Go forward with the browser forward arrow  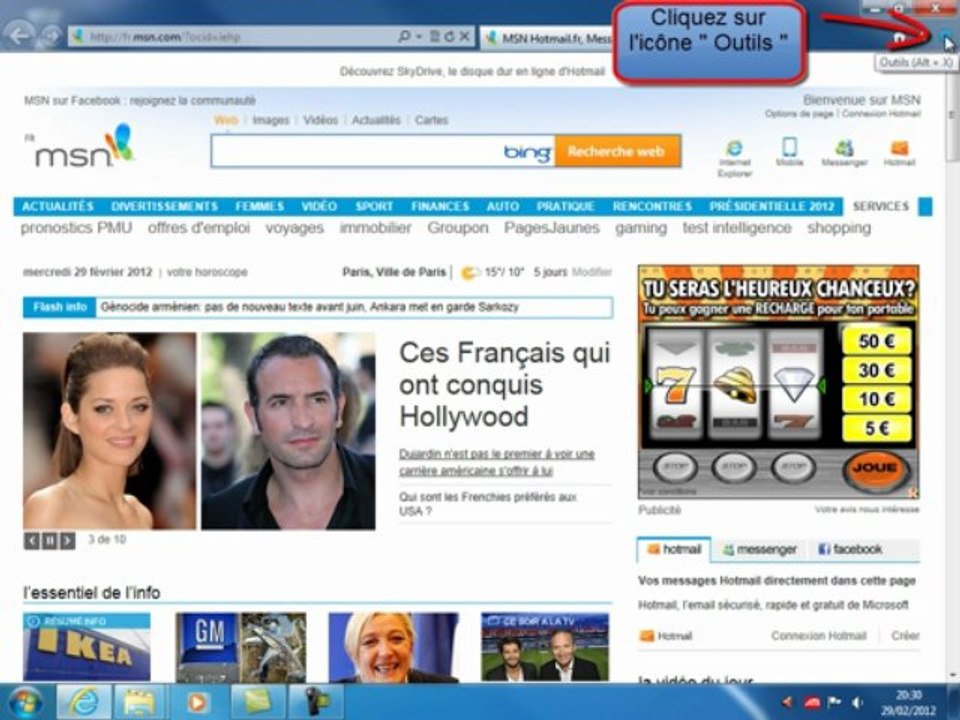point(53,36)
